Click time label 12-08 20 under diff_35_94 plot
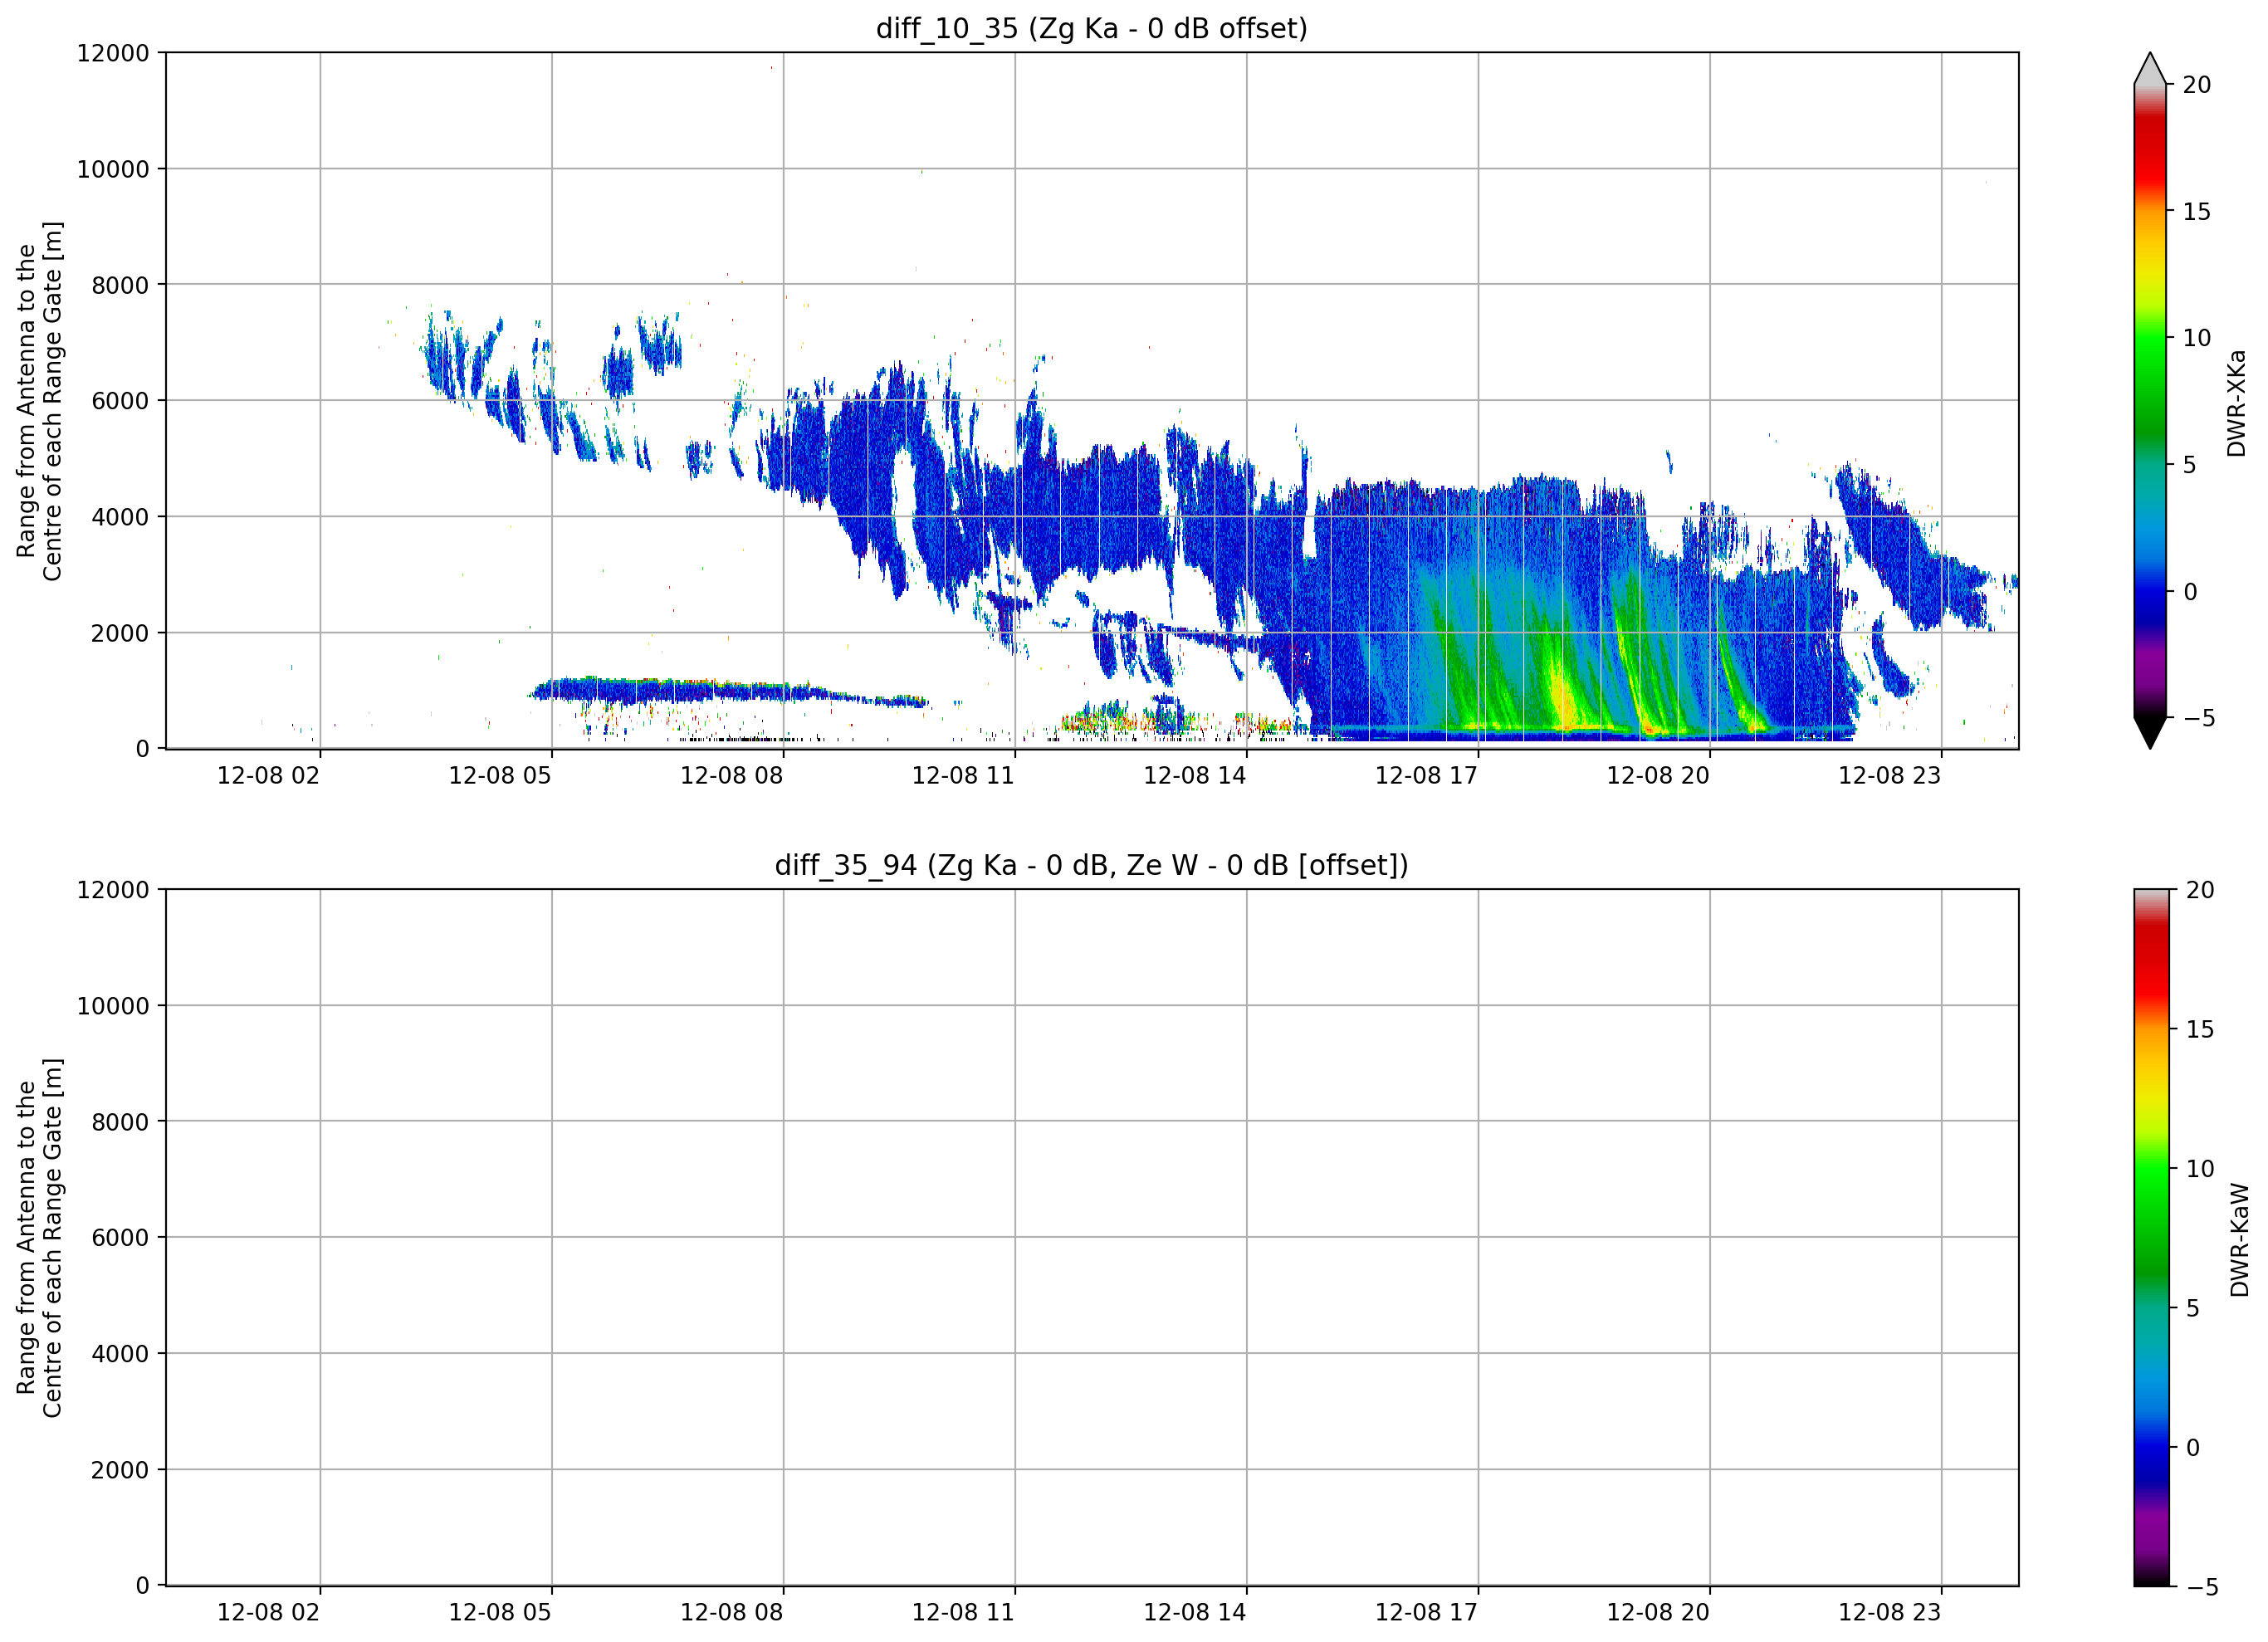The height and width of the screenshot is (1642, 2268). click(x=1658, y=1613)
